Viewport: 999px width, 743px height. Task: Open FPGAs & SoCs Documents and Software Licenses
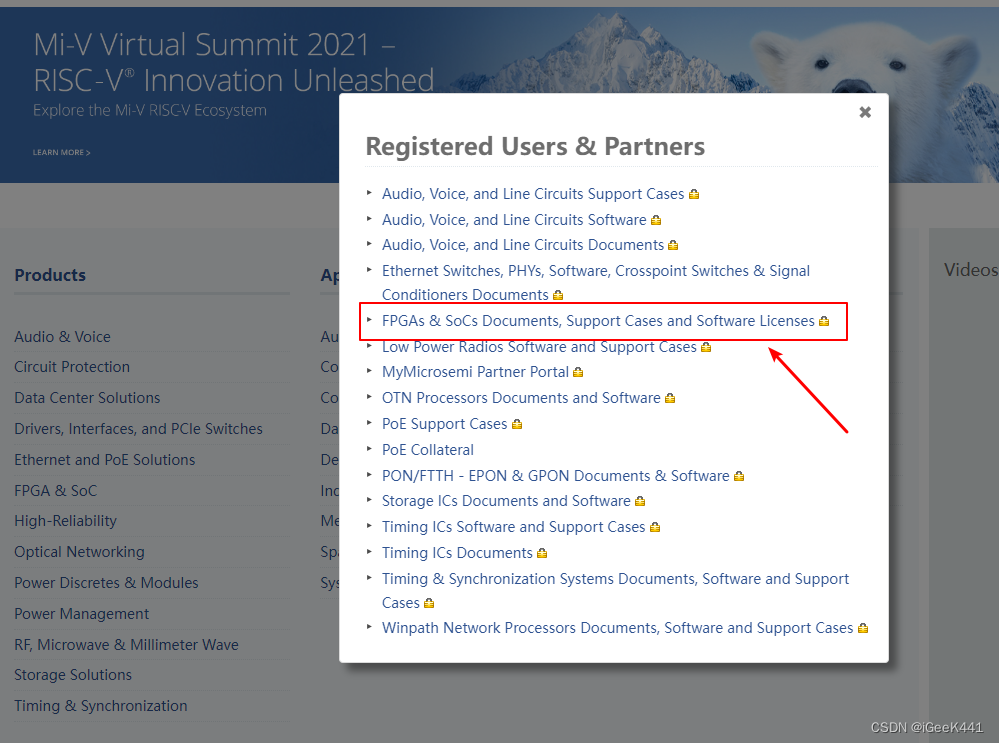(598, 321)
